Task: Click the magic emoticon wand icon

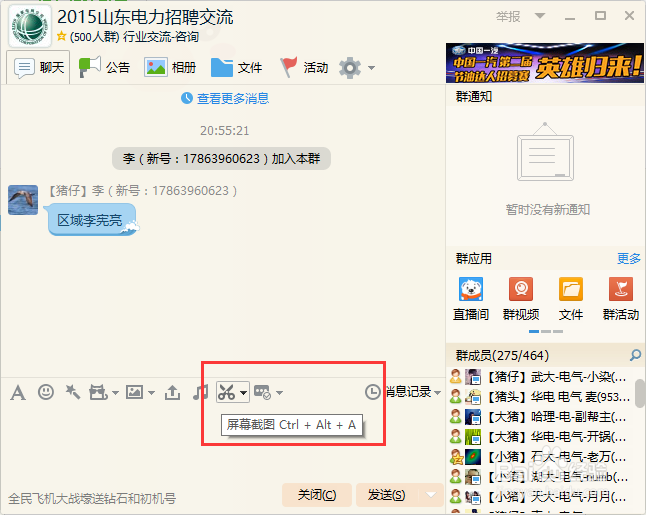Action: [x=73, y=392]
